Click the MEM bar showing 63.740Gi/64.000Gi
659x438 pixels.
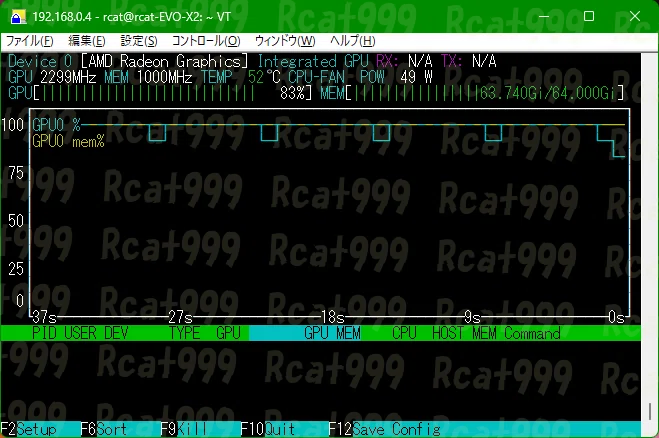(472, 93)
